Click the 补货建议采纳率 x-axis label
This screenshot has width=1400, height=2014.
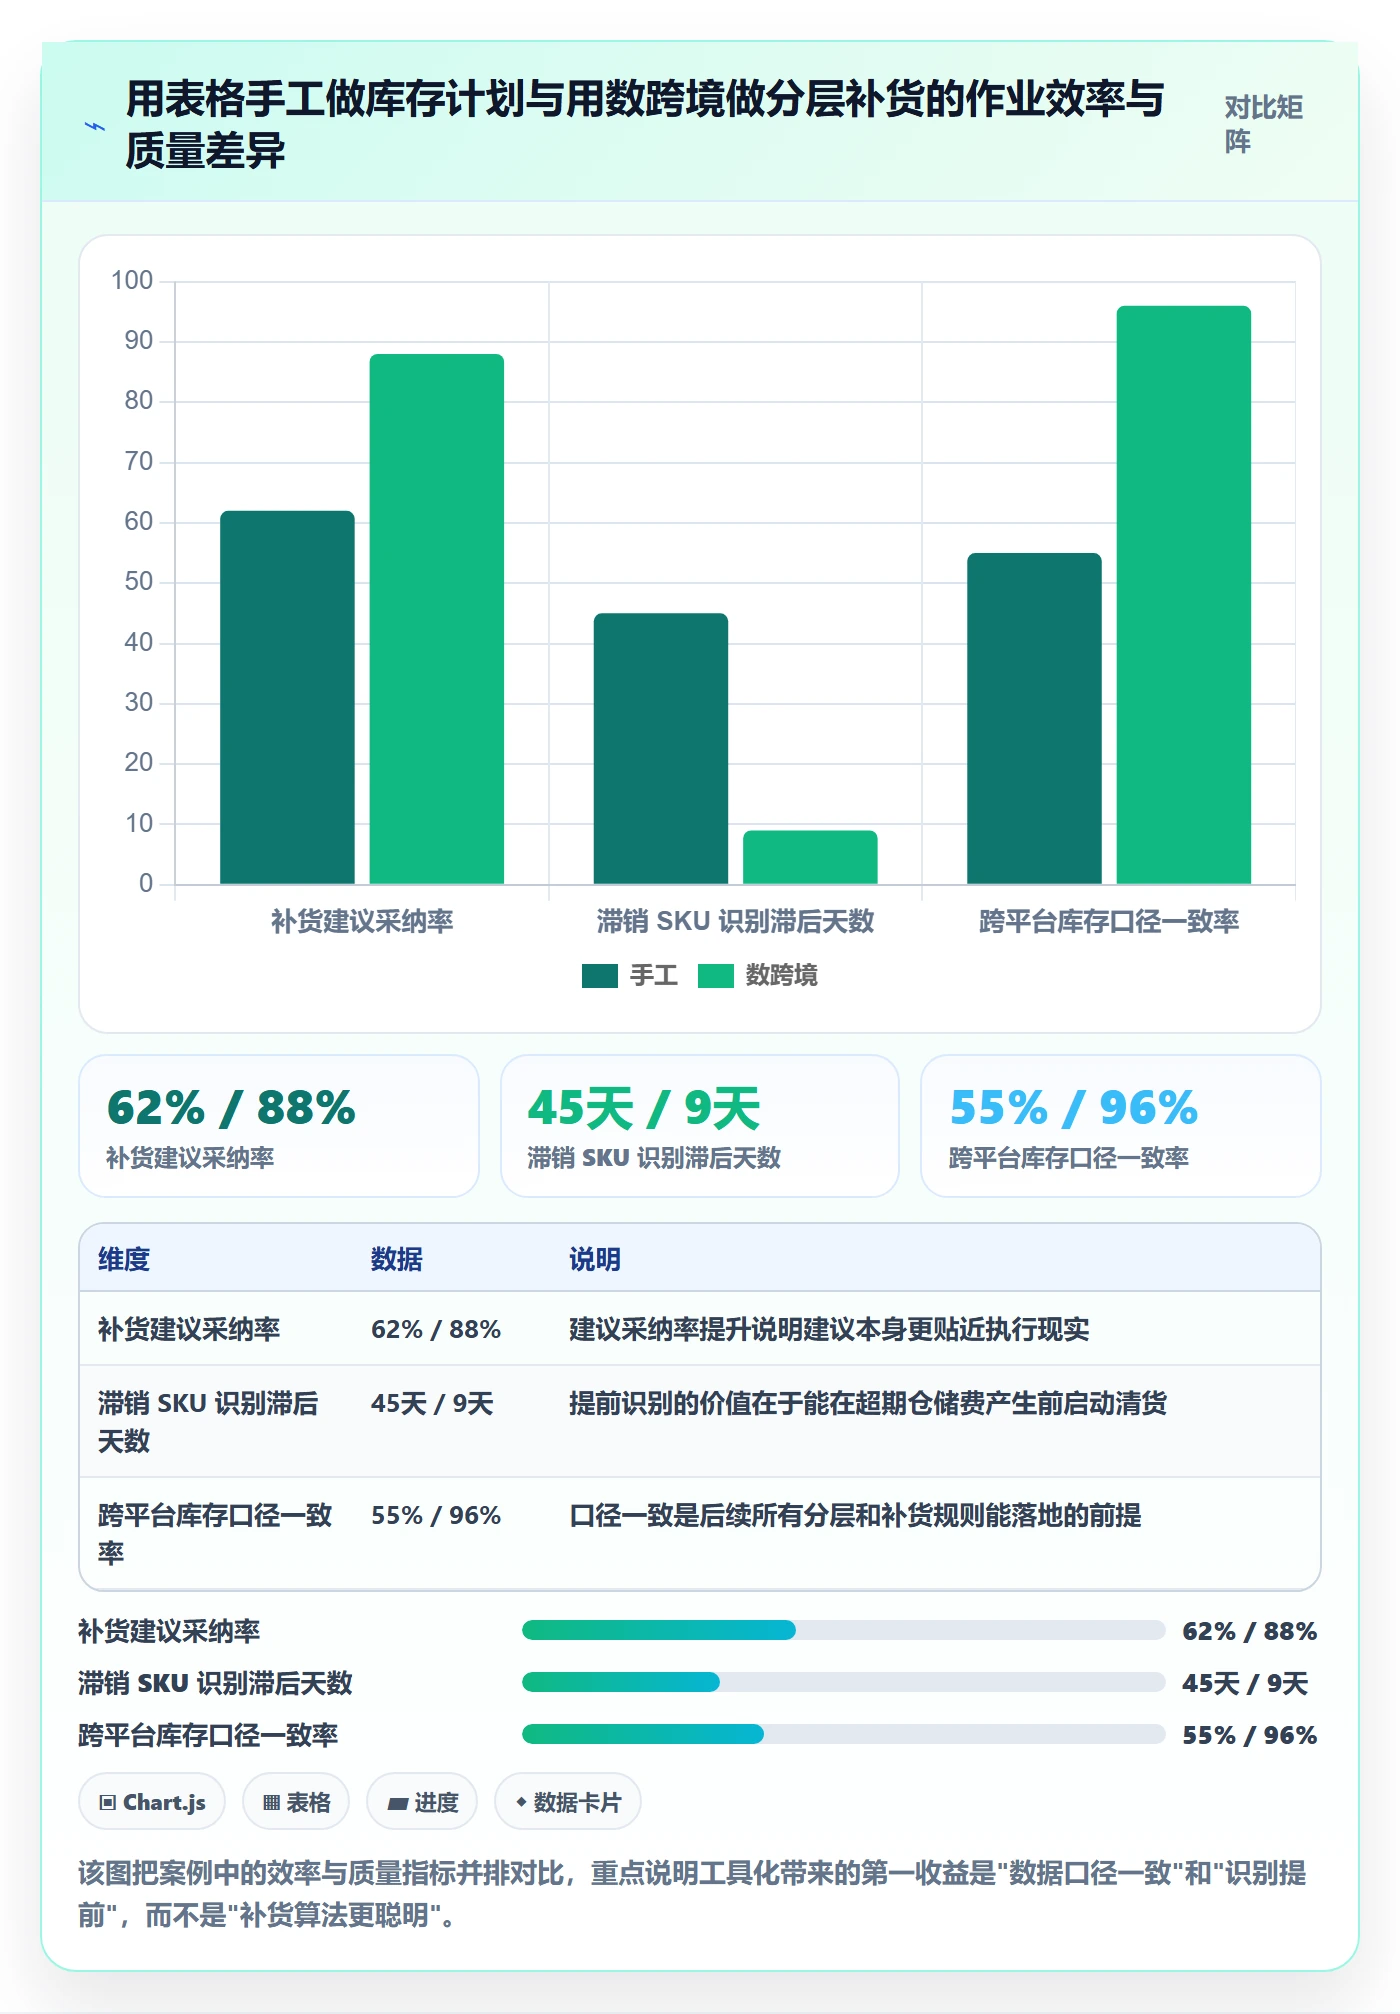[x=362, y=921]
